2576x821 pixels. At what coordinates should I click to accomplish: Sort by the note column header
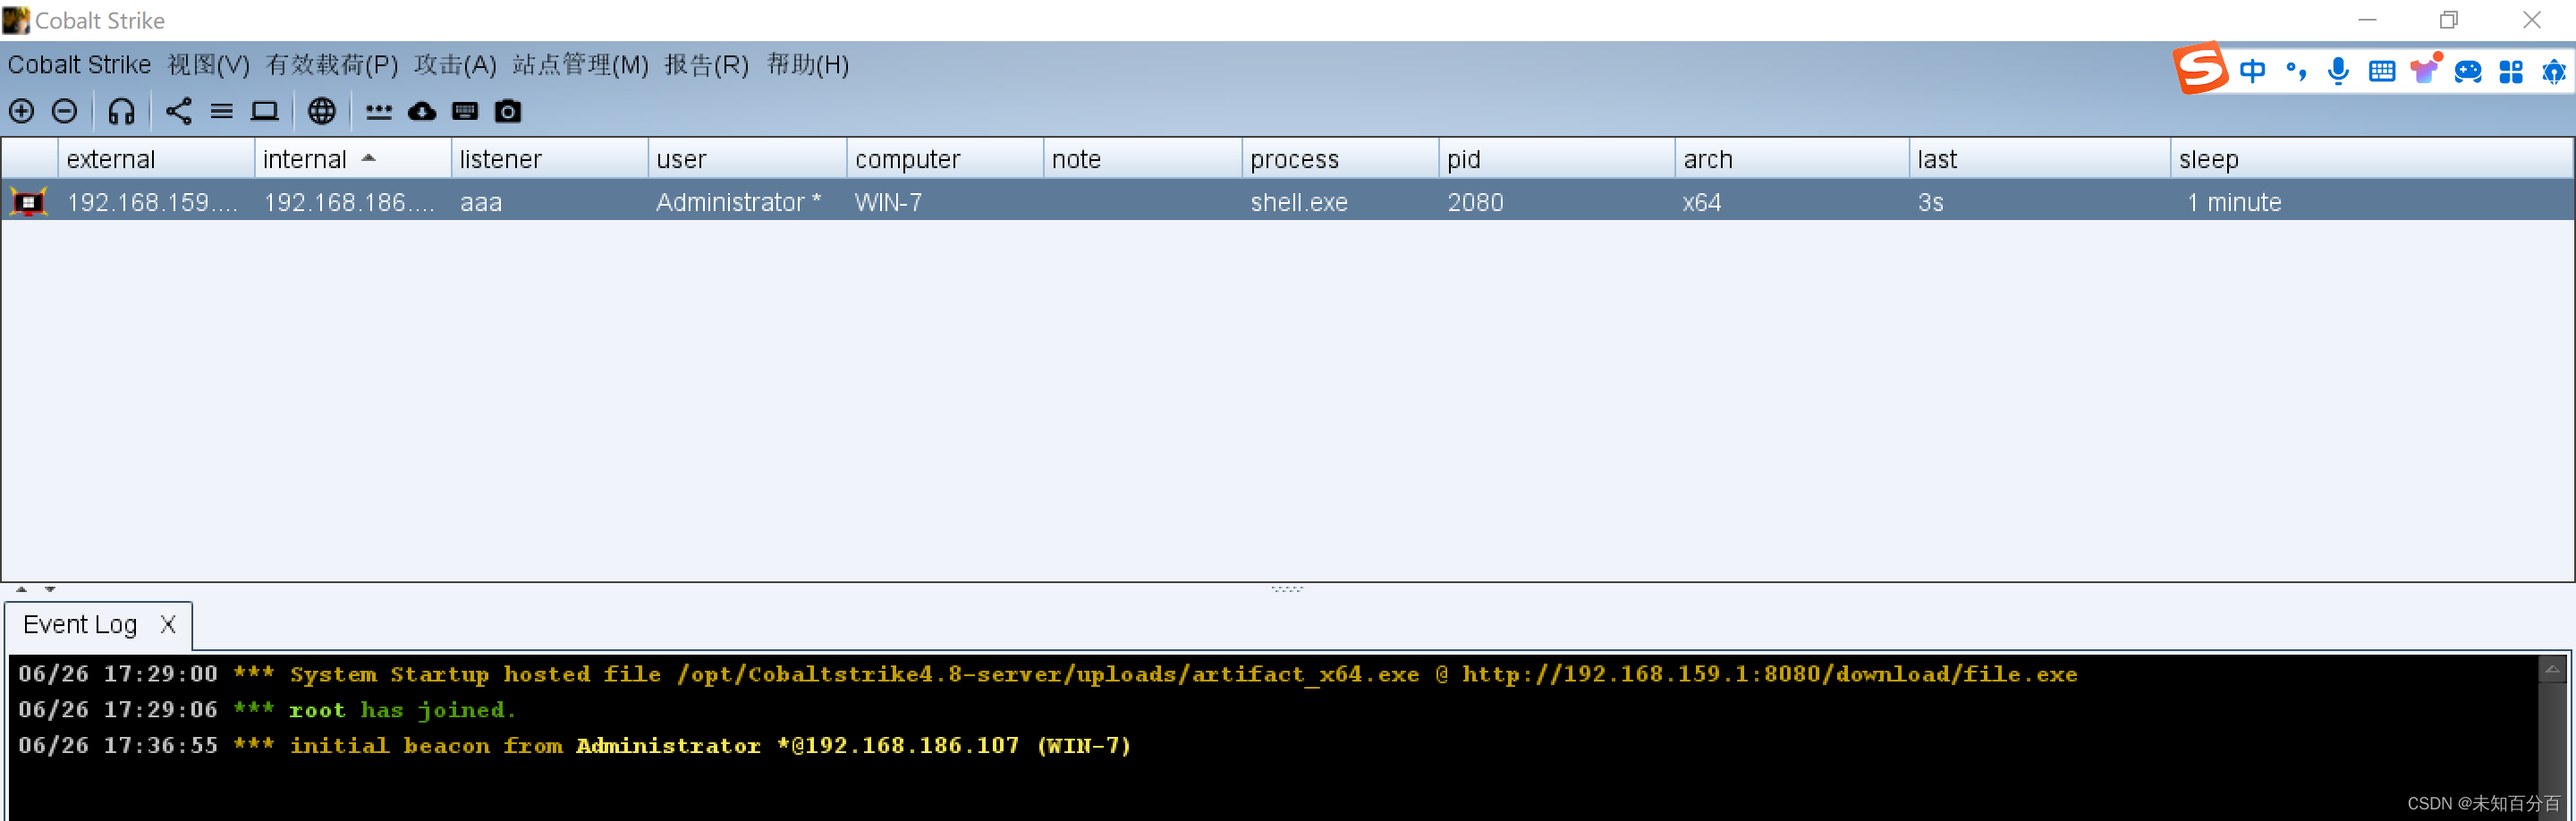pyautogui.click(x=1142, y=159)
